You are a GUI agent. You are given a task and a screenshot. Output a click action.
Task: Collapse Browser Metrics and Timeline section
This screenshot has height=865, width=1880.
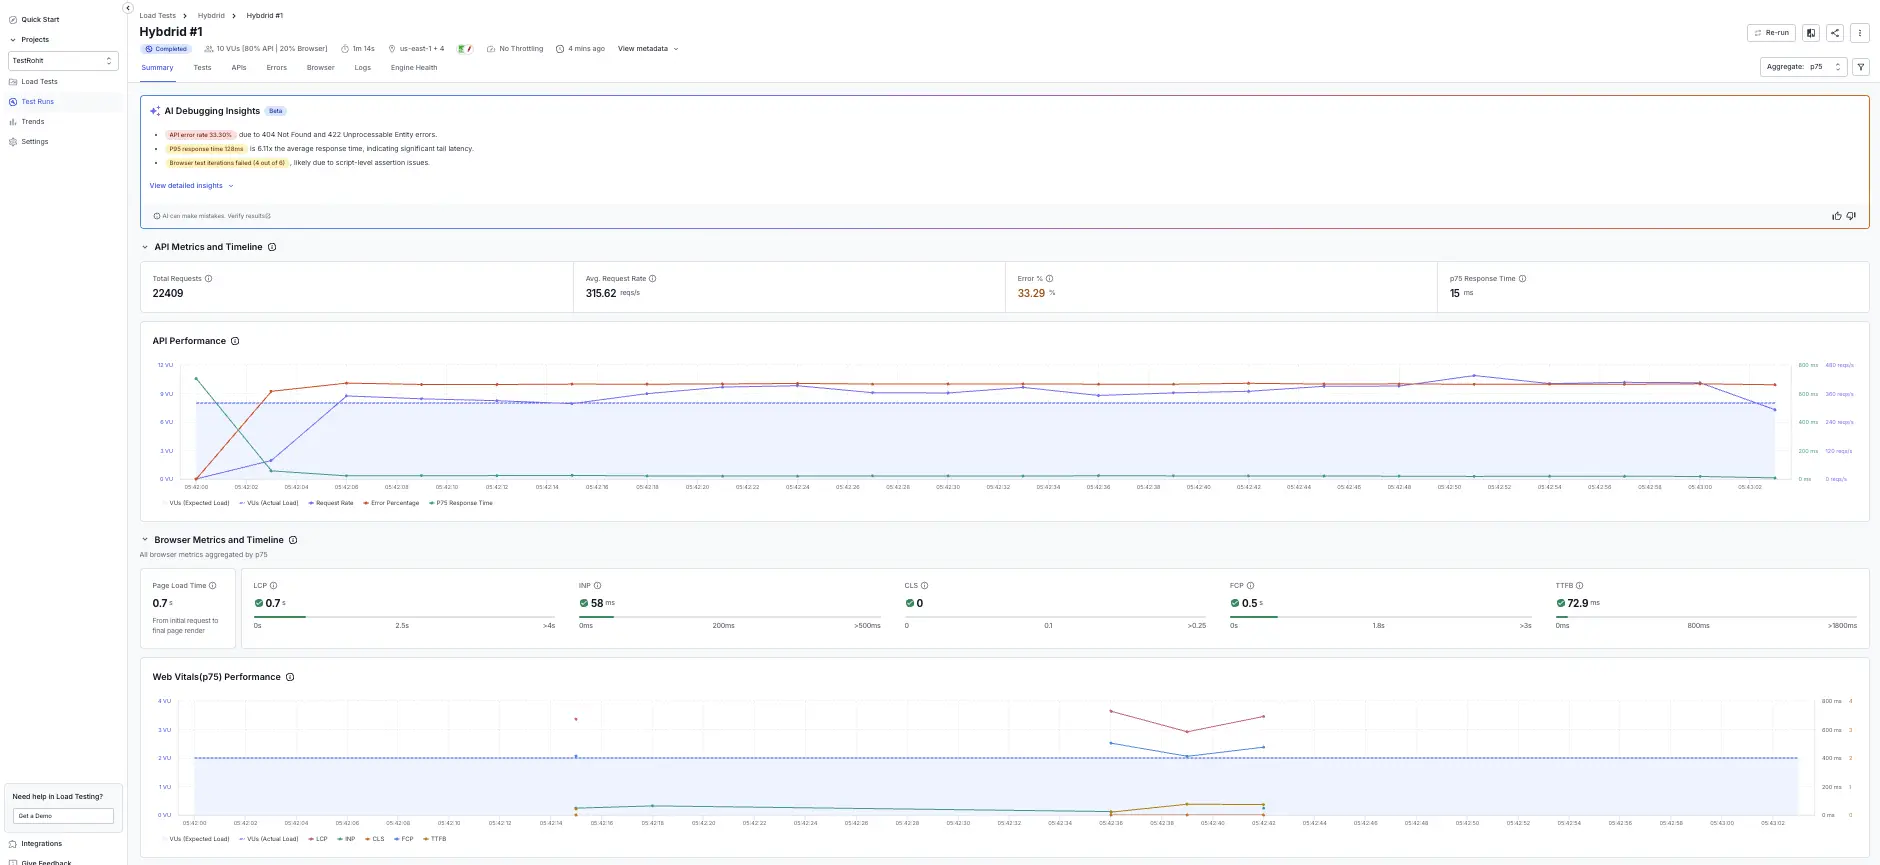[x=145, y=540]
